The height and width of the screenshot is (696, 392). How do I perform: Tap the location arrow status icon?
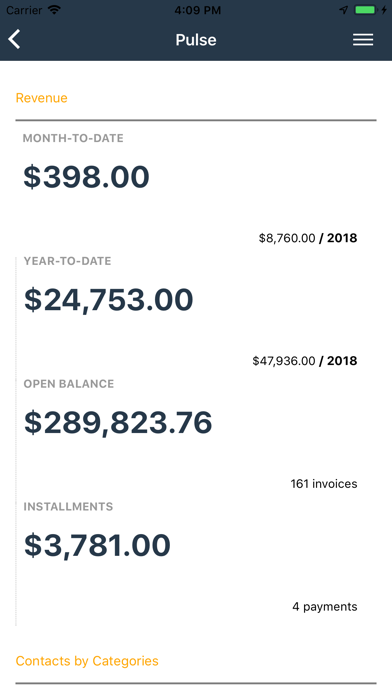[344, 10]
